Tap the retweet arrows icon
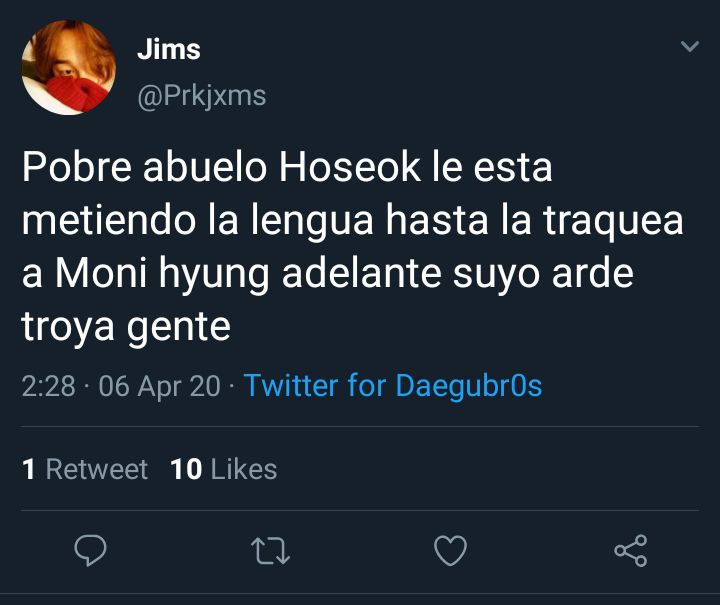Image resolution: width=720 pixels, height=605 pixels. pyautogui.click(x=270, y=551)
